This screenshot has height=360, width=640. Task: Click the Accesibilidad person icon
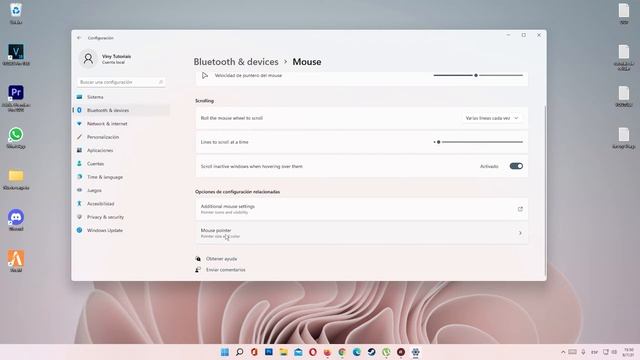[x=79, y=203]
